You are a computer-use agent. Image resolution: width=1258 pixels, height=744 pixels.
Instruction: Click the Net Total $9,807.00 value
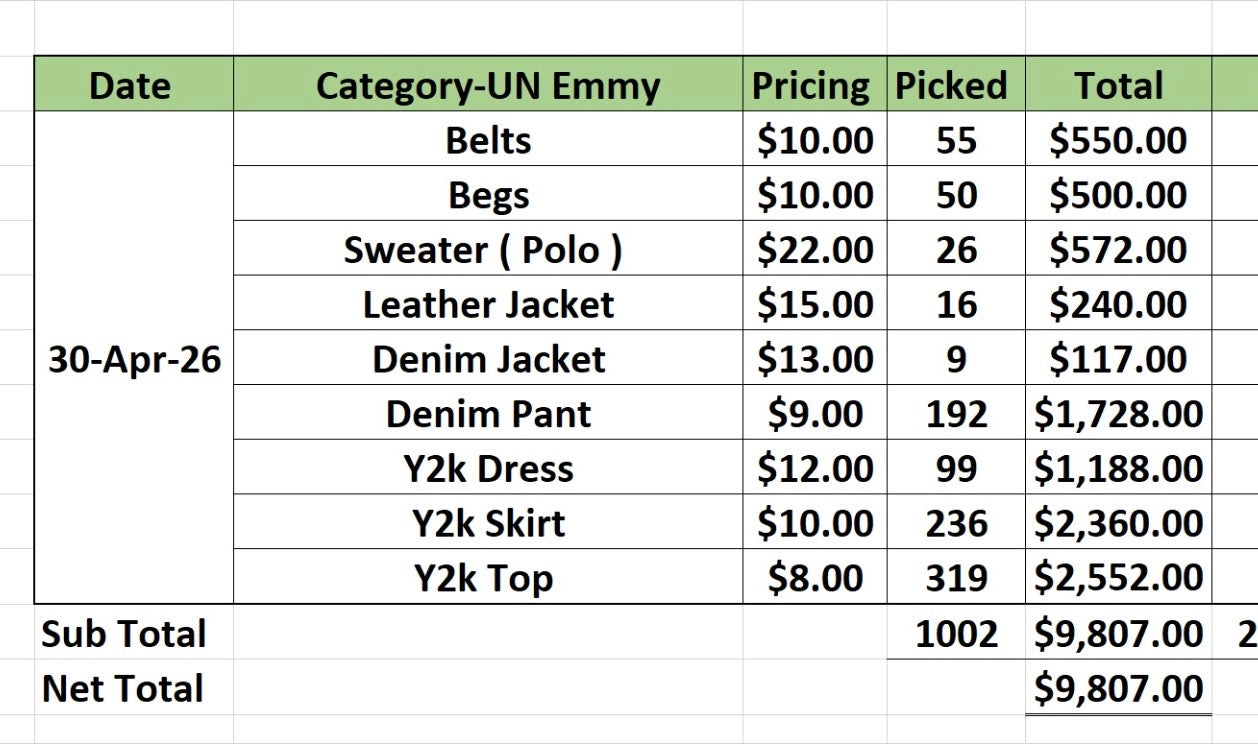point(1119,687)
